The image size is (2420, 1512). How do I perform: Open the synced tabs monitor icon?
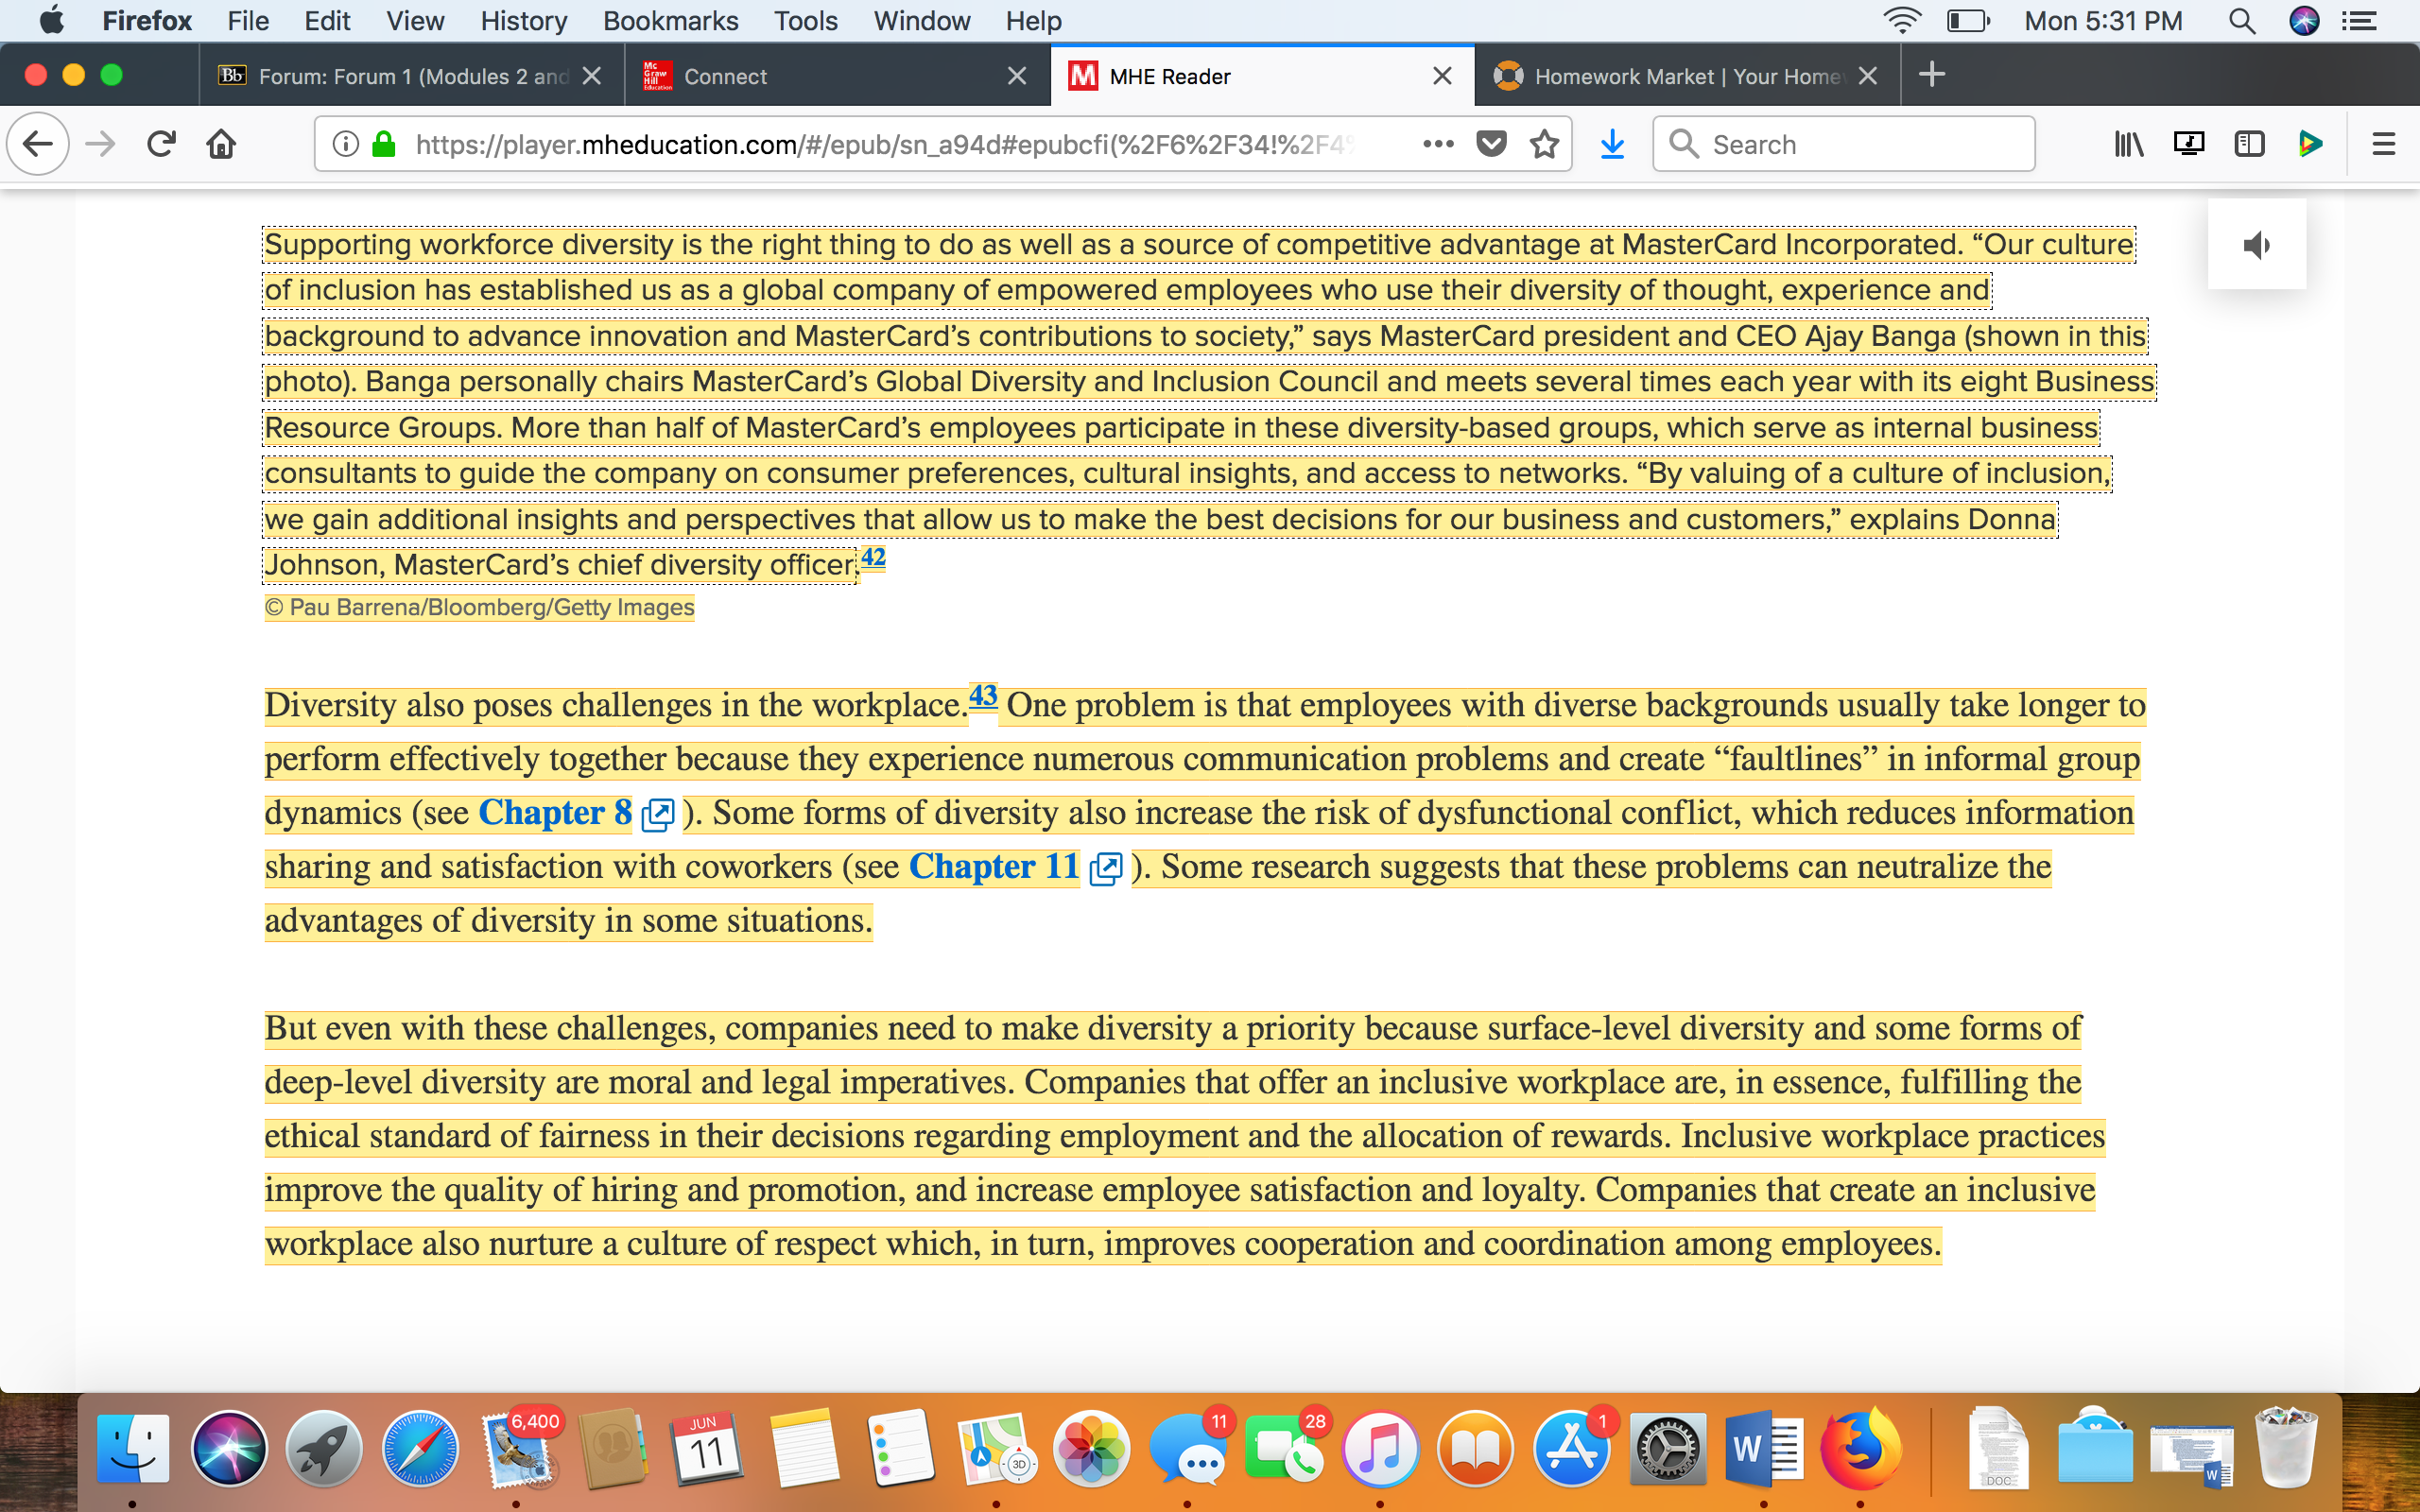(2188, 144)
